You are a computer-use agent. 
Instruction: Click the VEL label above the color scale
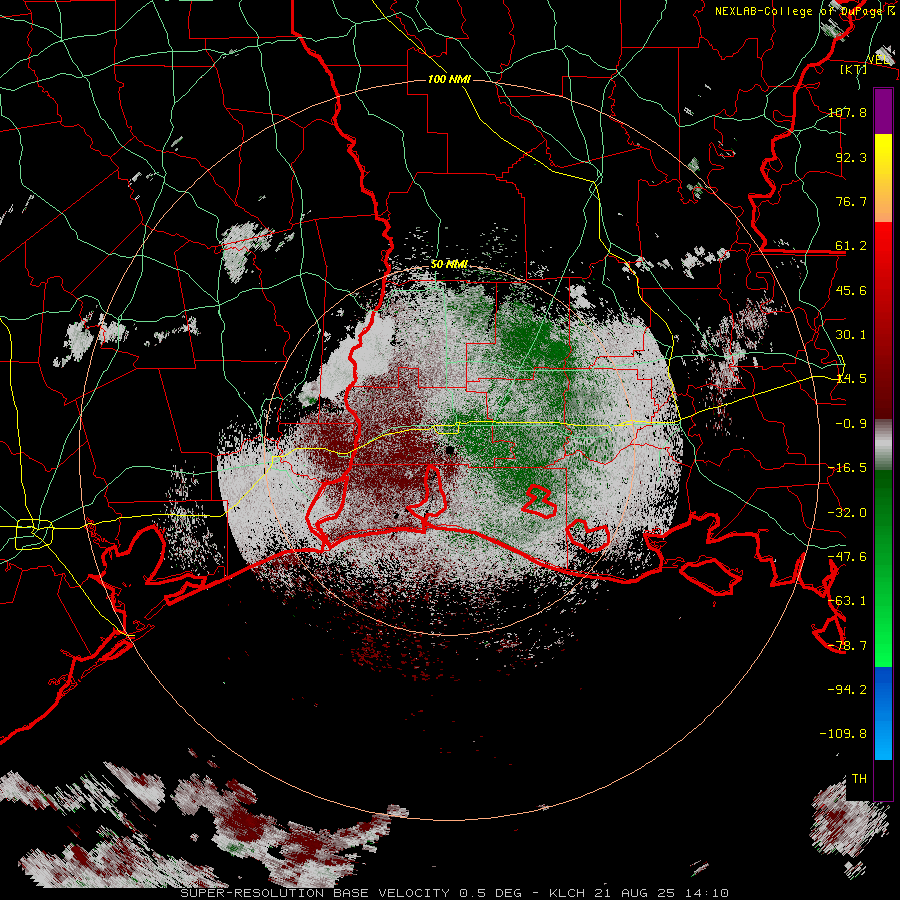878,59
